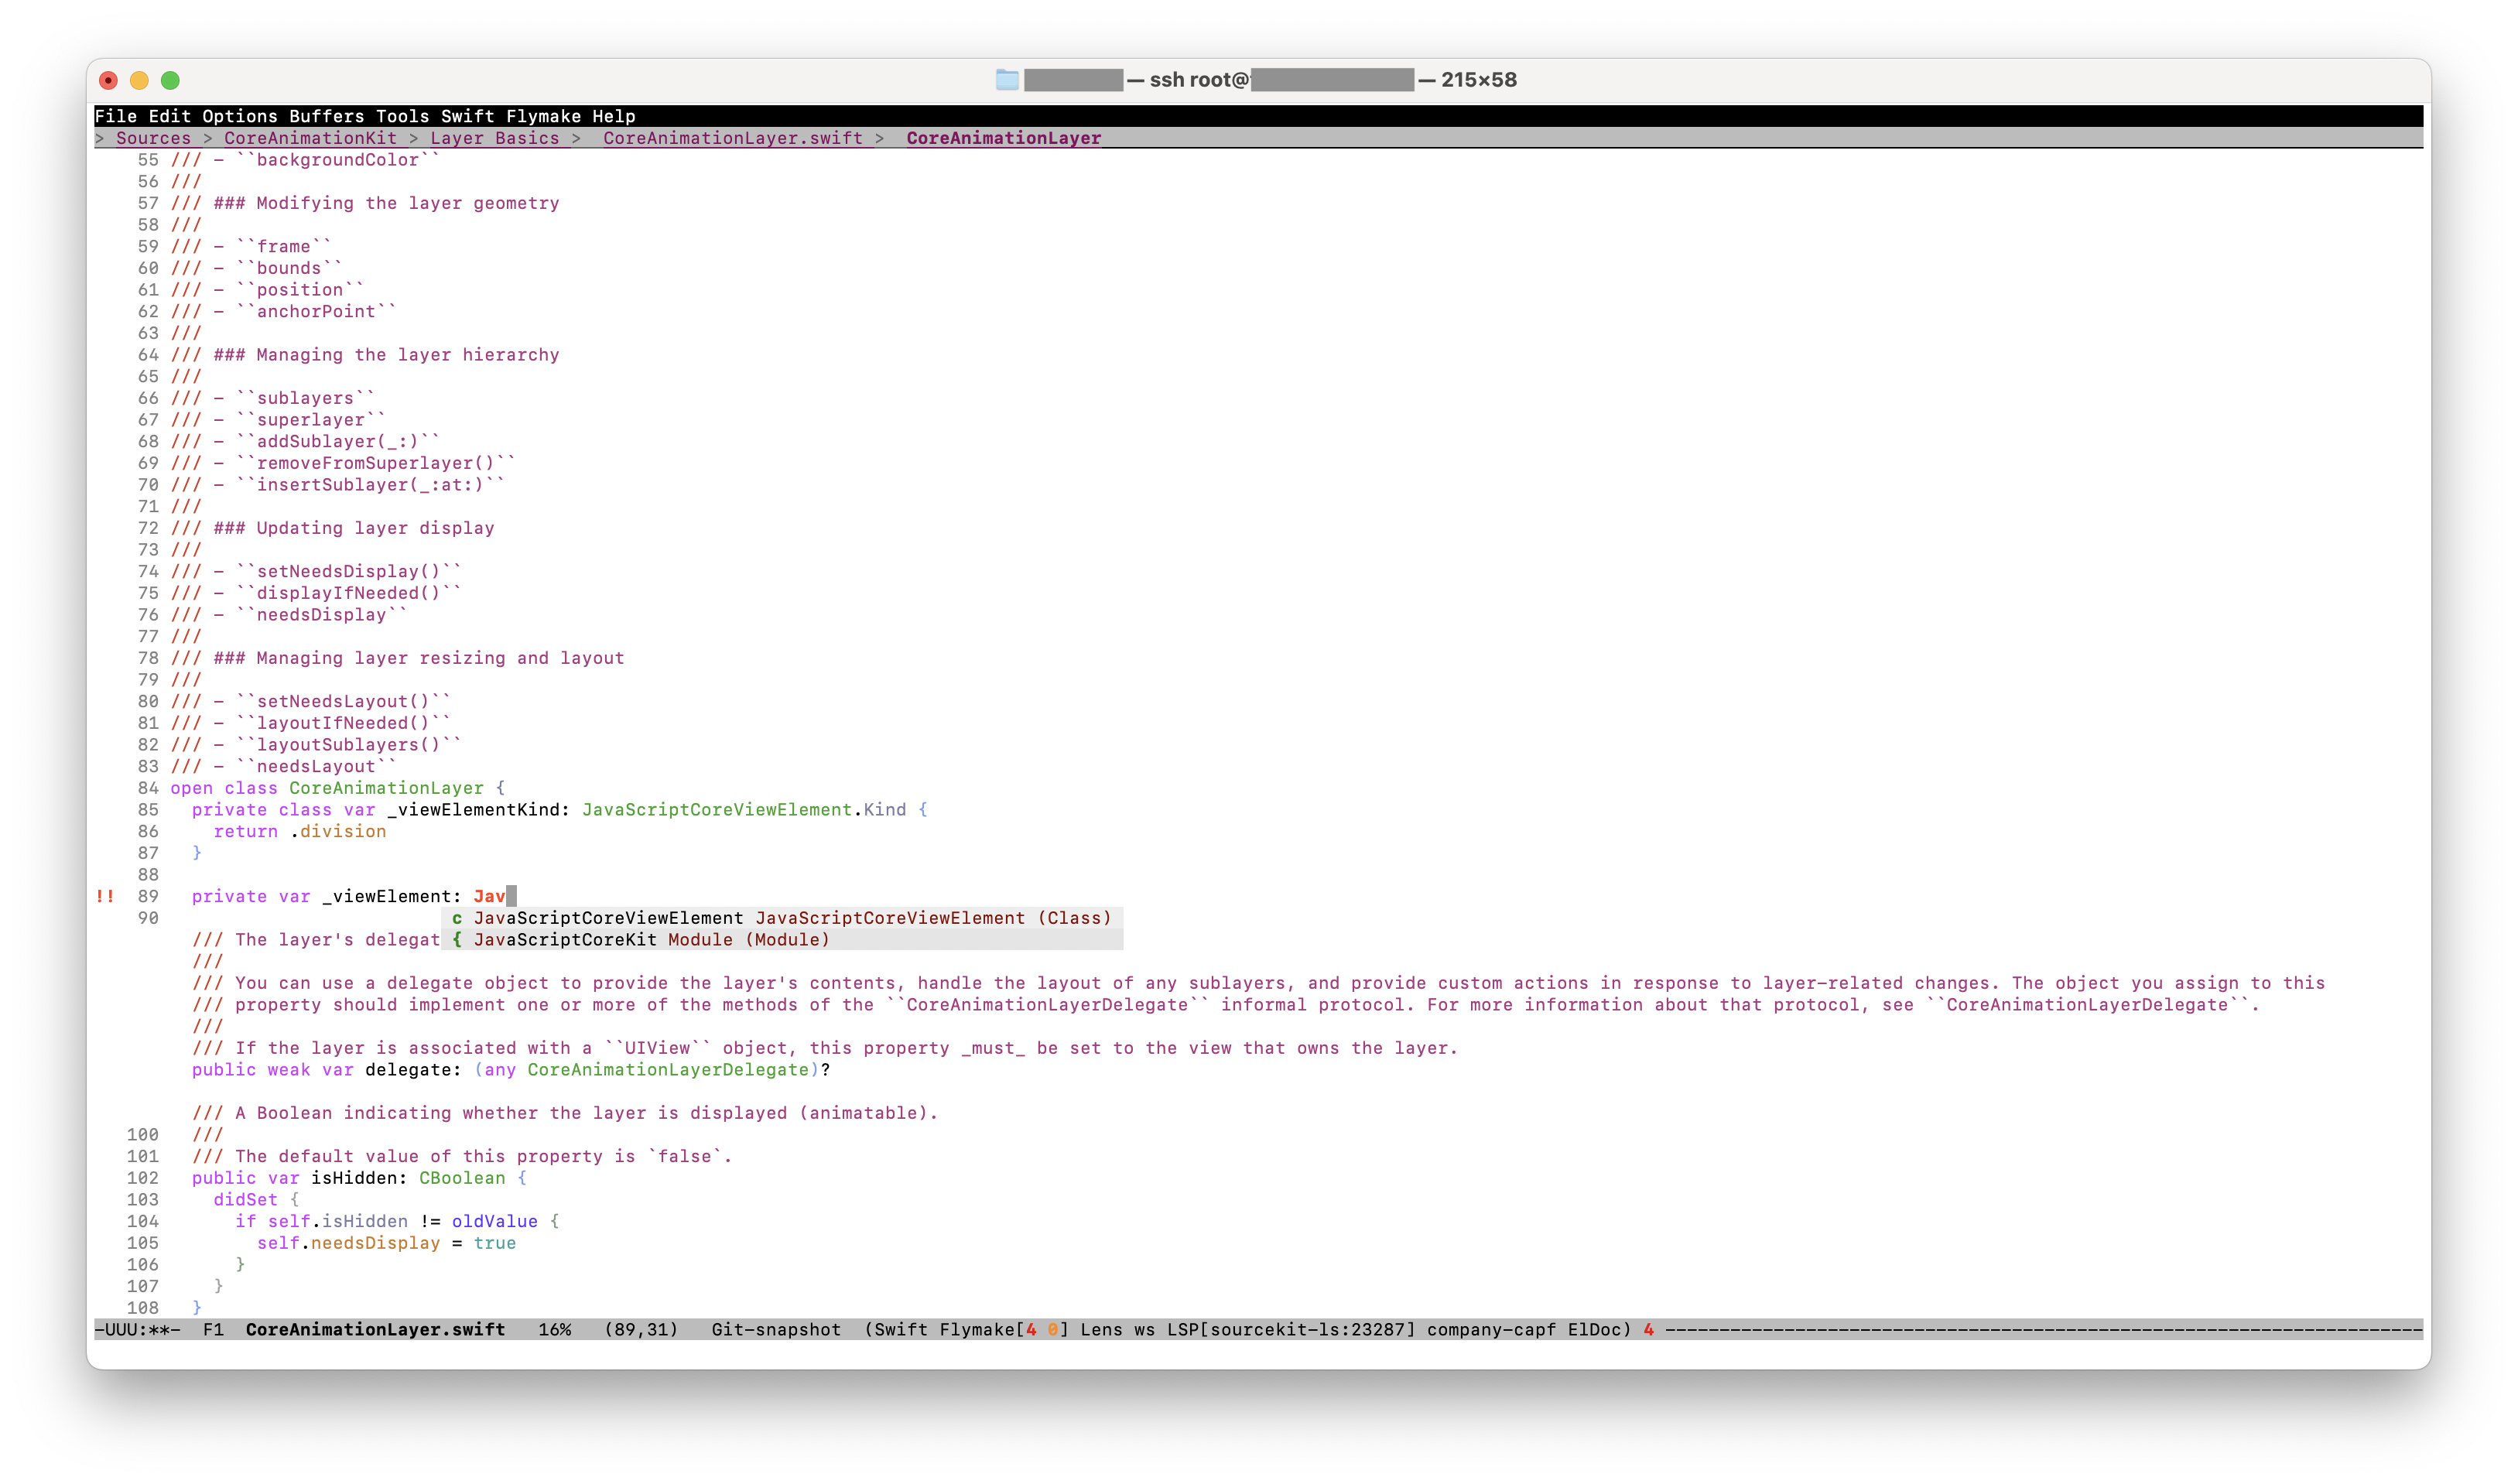Viewport: 2518px width, 1484px height.
Task: Click the CoreAnimationLayer.swift breadcrumb segment
Action: [x=732, y=138]
